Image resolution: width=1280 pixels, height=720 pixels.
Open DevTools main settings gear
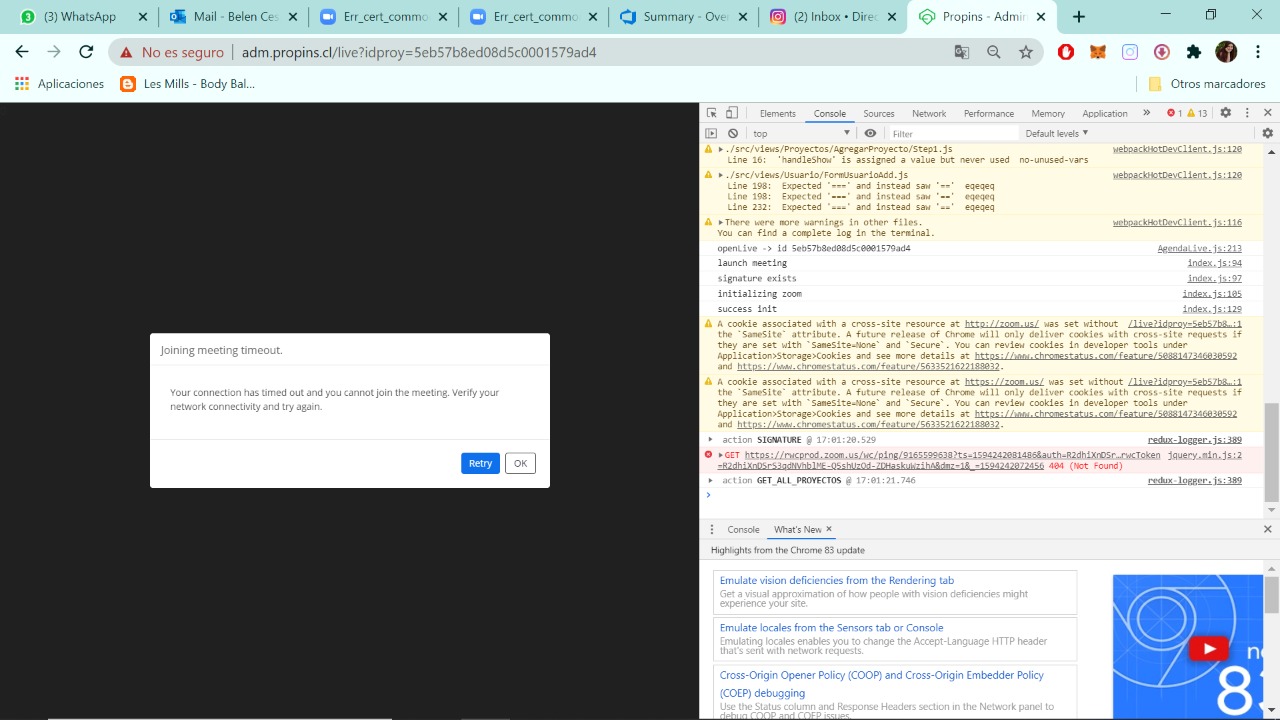pos(1225,113)
